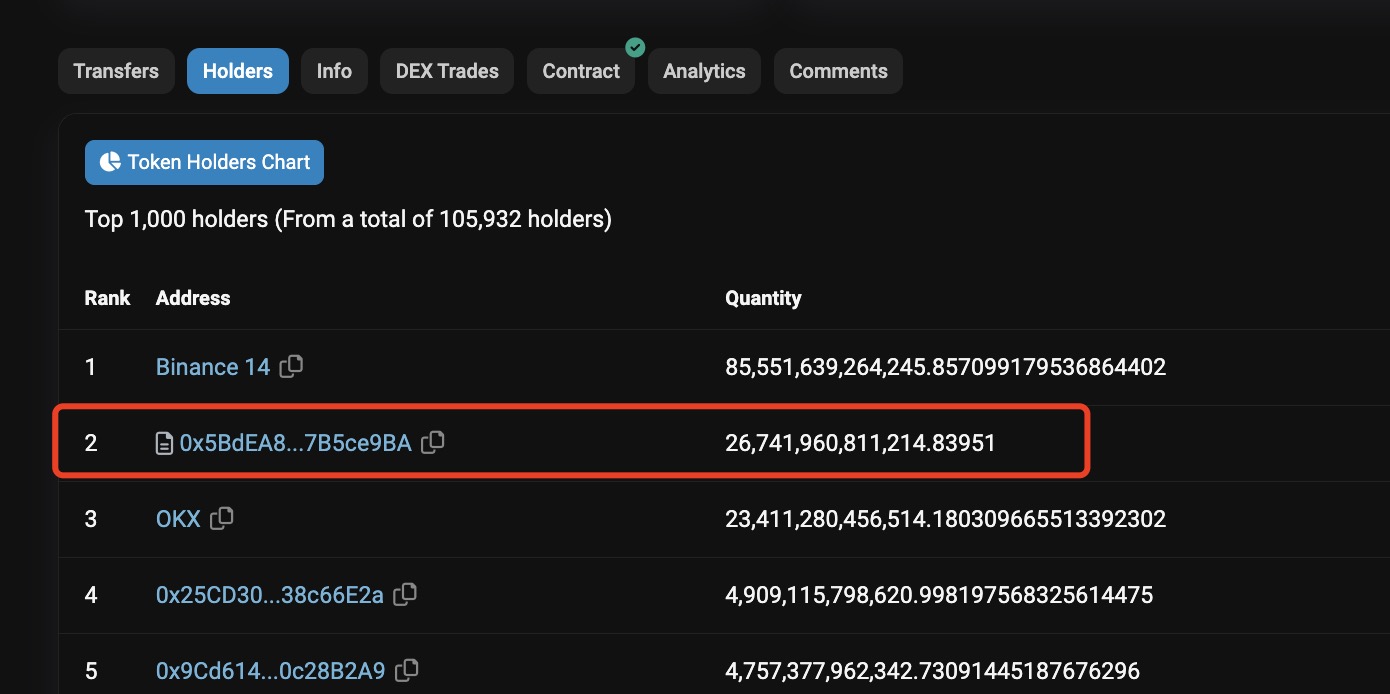The width and height of the screenshot is (1390, 694).
Task: Copy the 0x25CD30...38c66E2a address
Action: [405, 595]
